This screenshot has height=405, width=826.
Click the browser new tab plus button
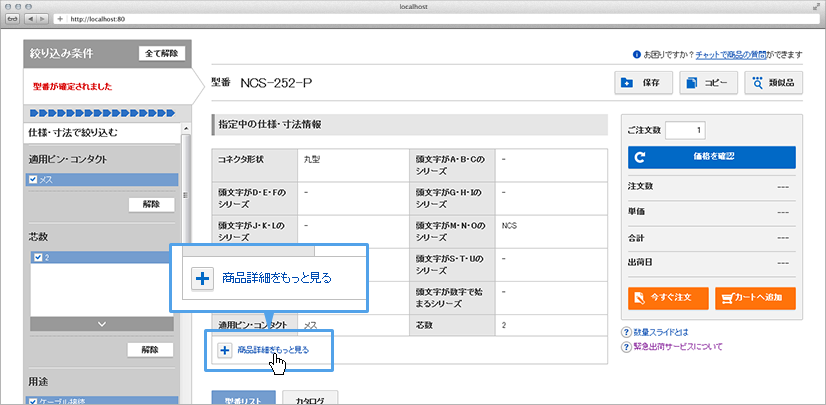pyautogui.click(x=61, y=19)
